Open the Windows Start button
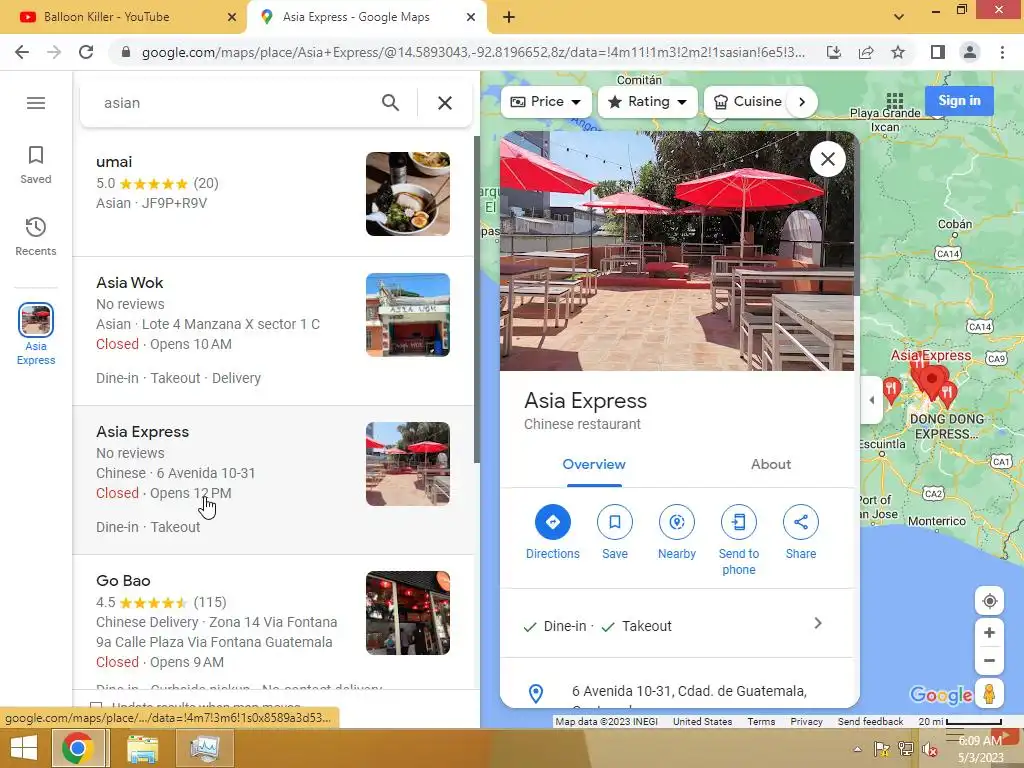This screenshot has height=768, width=1024. 24,748
